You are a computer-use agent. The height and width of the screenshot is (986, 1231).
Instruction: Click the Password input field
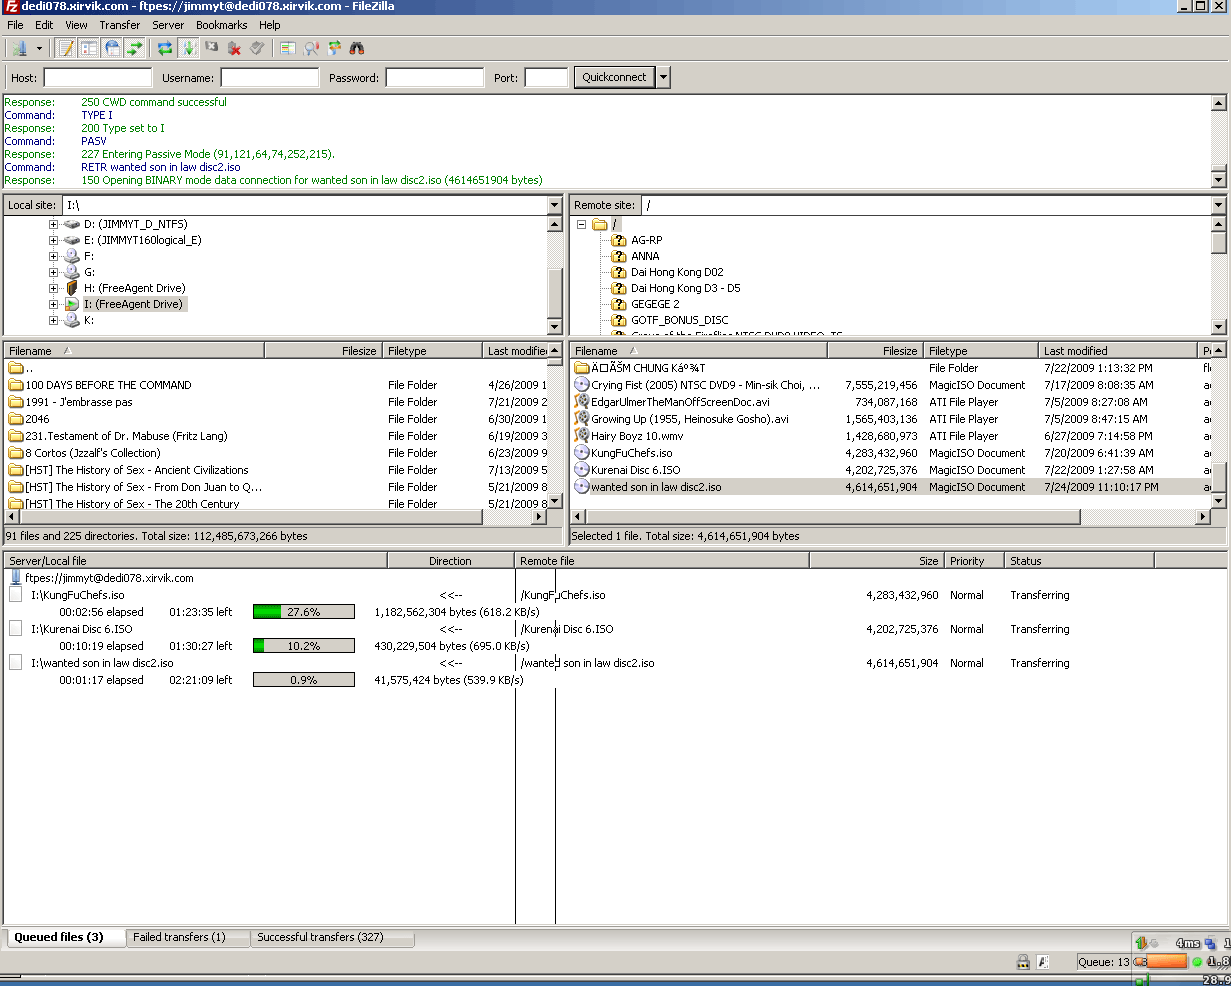(x=435, y=77)
